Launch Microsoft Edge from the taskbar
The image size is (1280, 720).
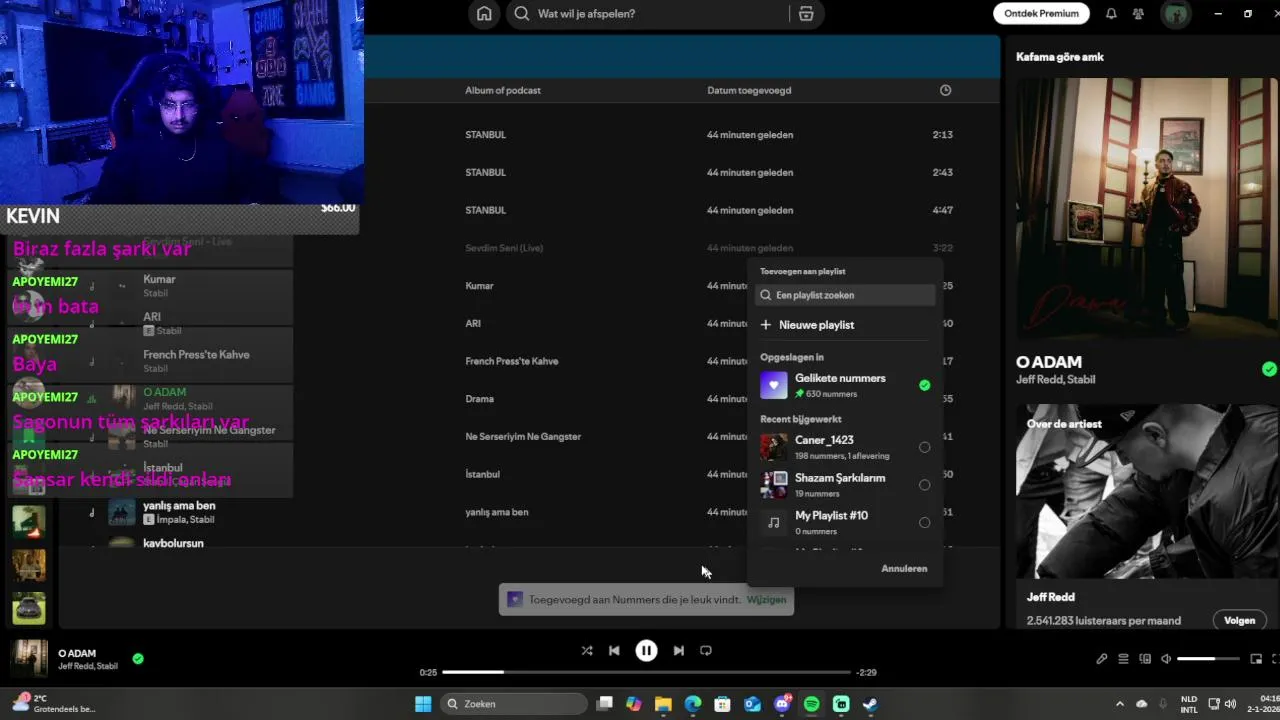pyautogui.click(x=693, y=704)
